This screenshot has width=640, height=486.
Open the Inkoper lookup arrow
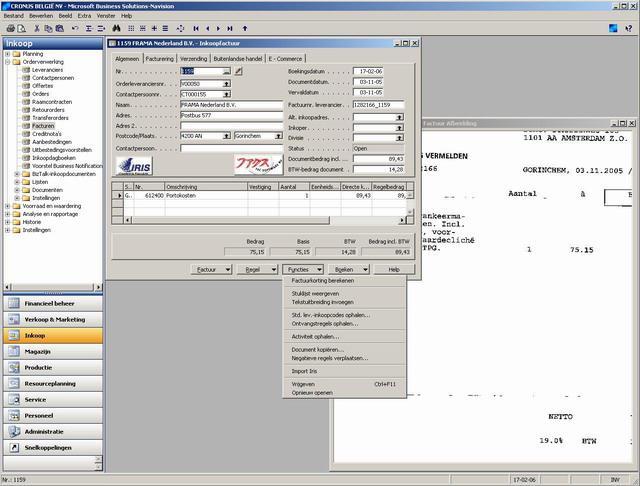coord(400,128)
